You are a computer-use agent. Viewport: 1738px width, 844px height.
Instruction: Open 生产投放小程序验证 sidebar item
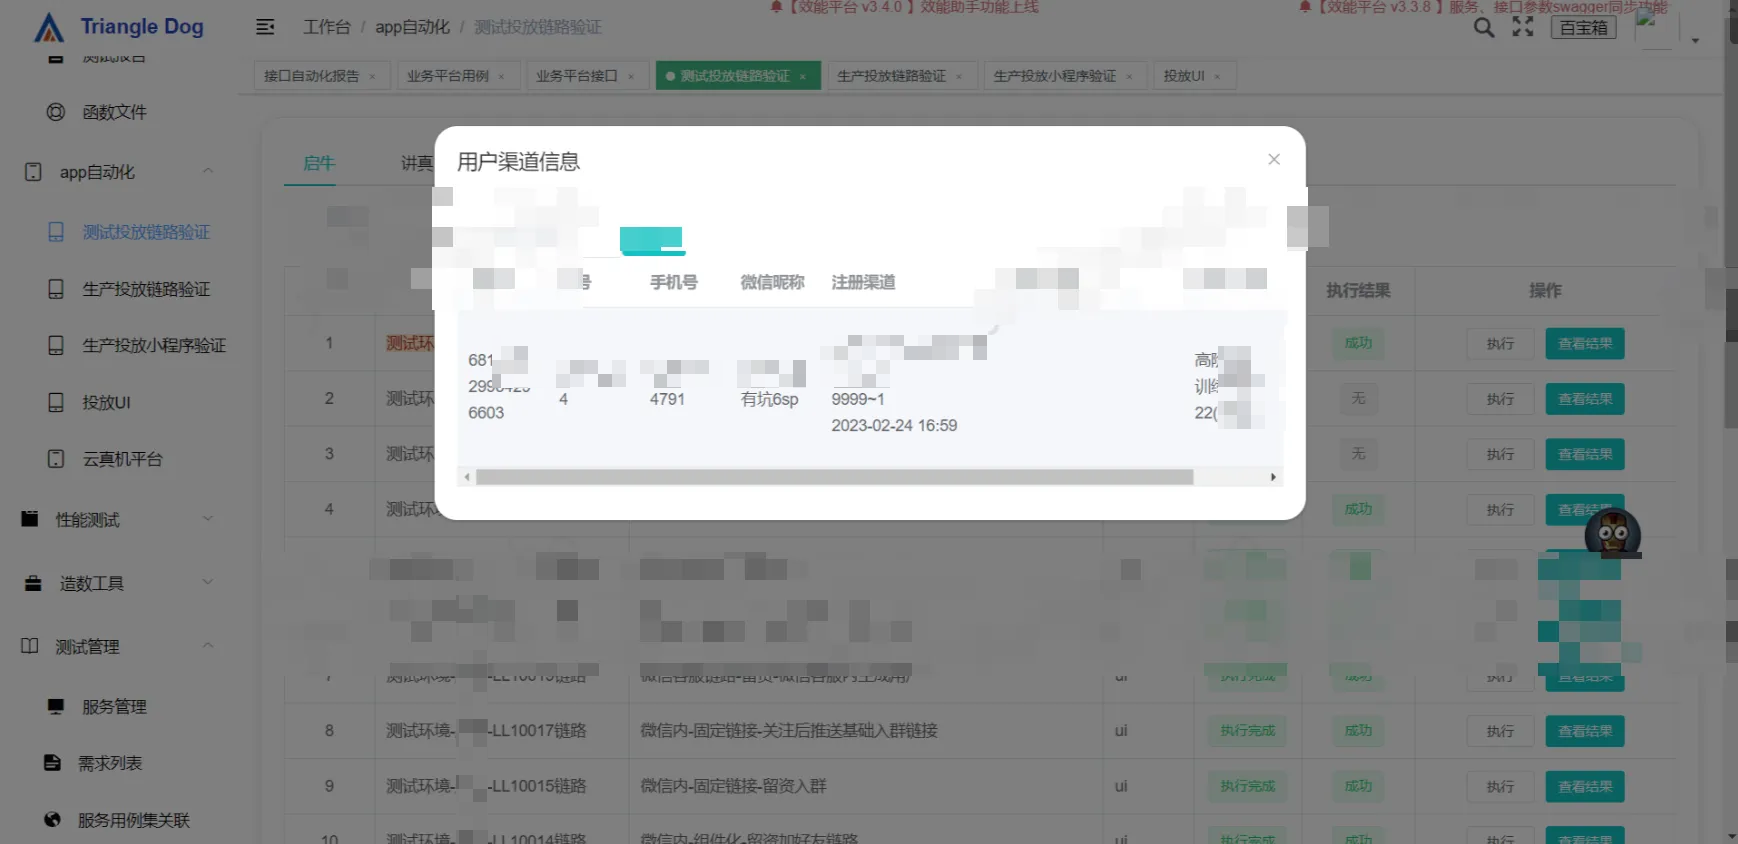(x=154, y=345)
